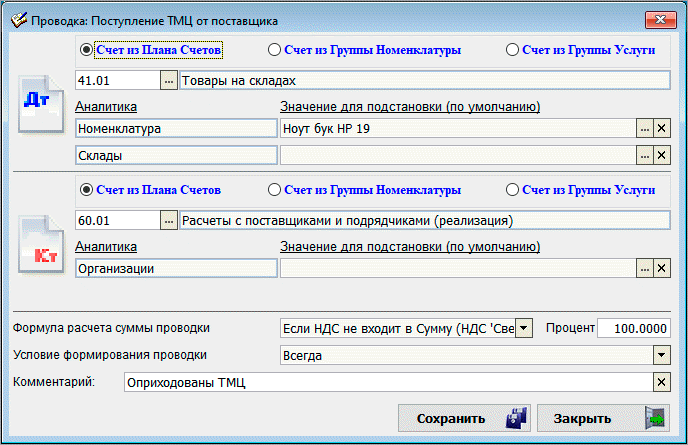This screenshot has height=445, width=688.
Task: Click 'Расчеты с поставщиками и подрядчиками' account name
Action: (425, 220)
